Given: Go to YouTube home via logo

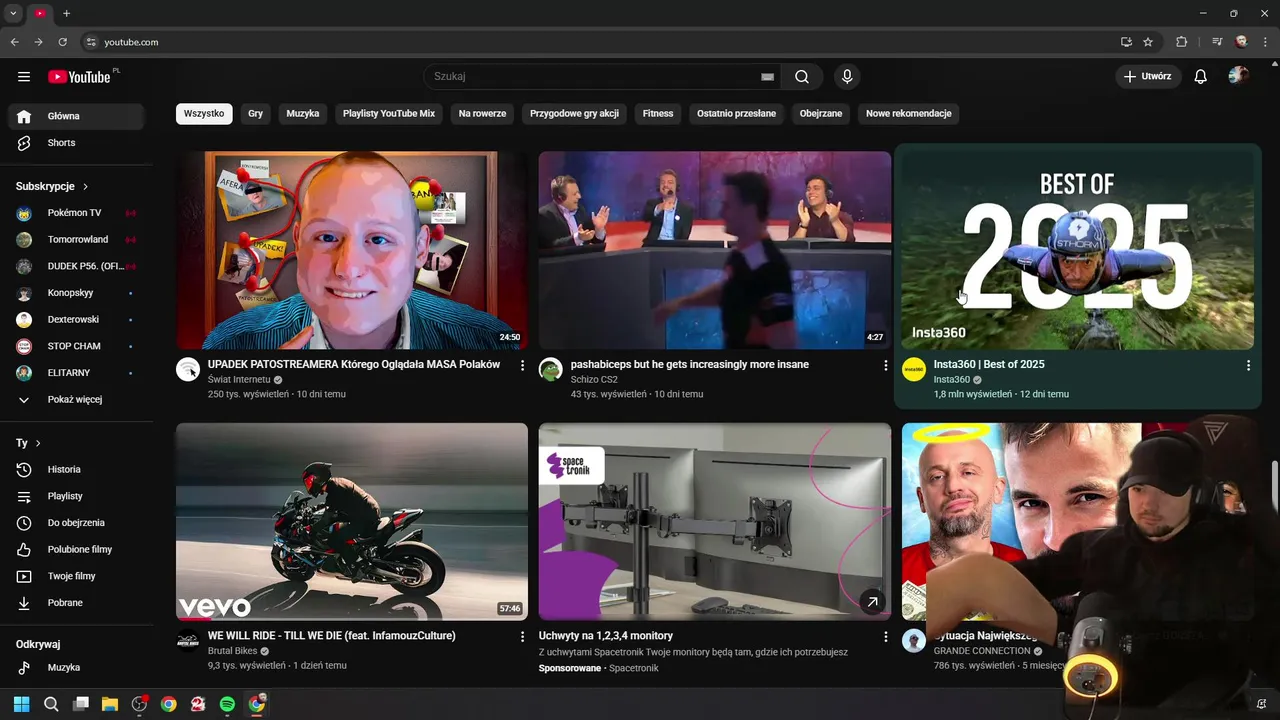Looking at the screenshot, I should (x=79, y=77).
